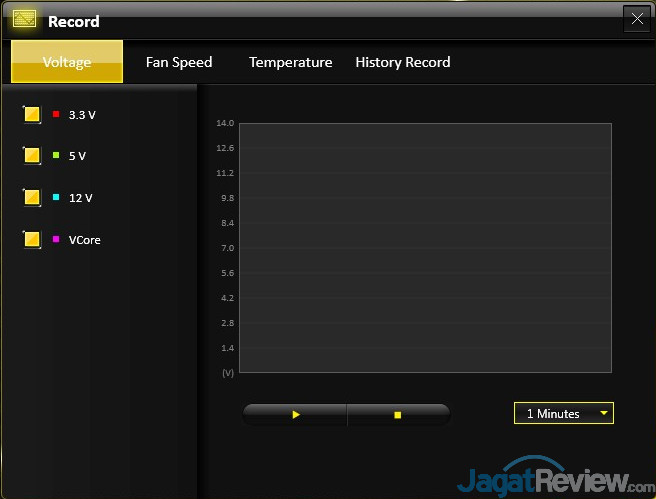Click the magenta VCore color swatch
The image size is (656, 499).
tap(56, 239)
